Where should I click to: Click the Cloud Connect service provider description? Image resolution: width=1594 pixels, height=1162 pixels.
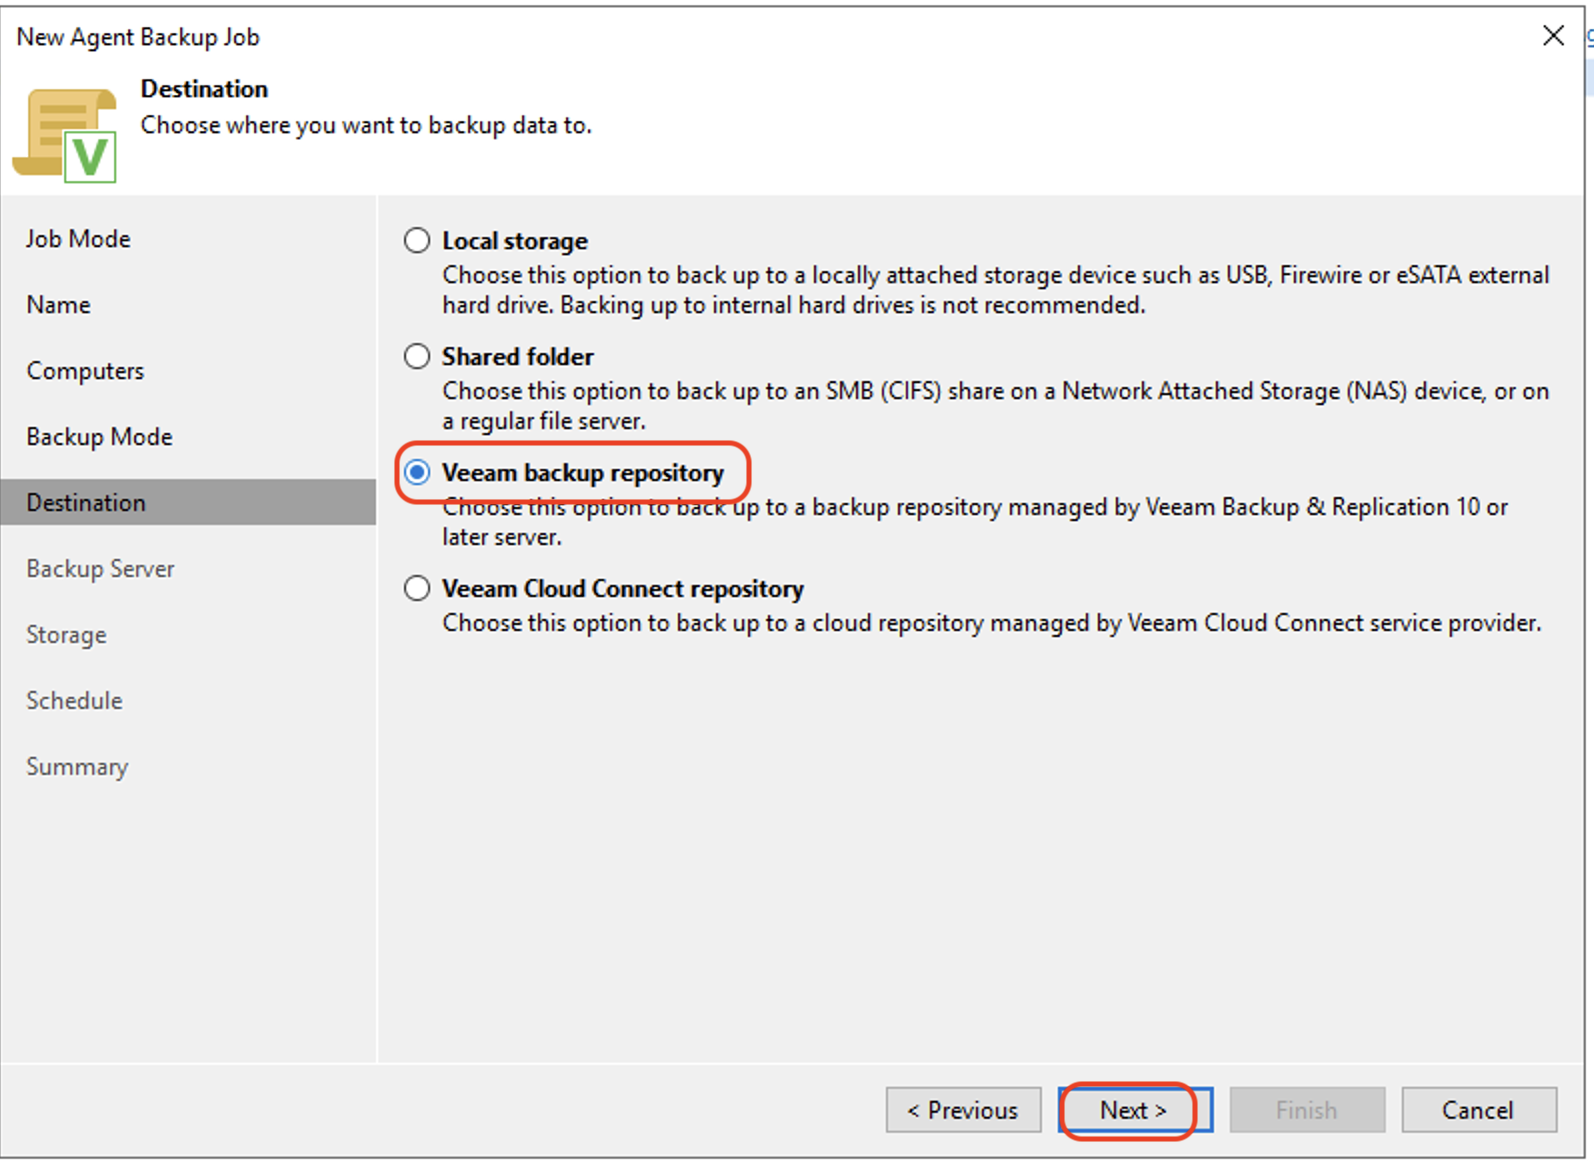click(992, 623)
